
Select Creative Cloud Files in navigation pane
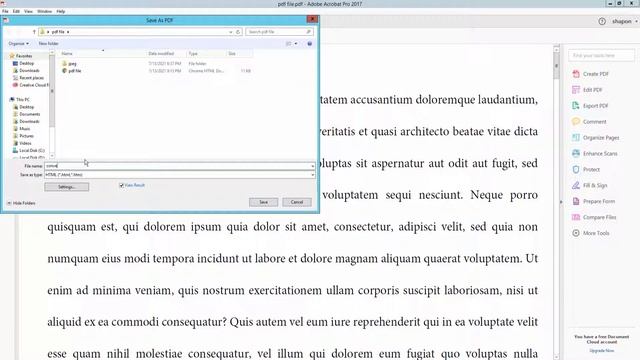(x=31, y=85)
